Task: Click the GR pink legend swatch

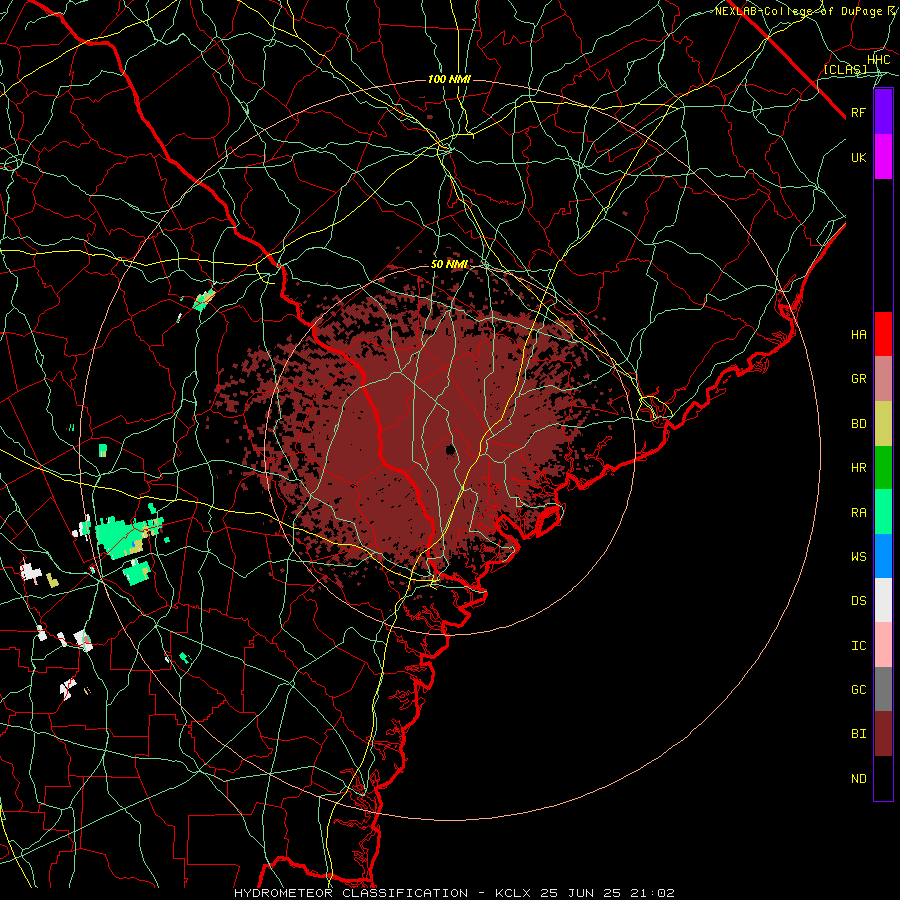Action: tap(883, 378)
